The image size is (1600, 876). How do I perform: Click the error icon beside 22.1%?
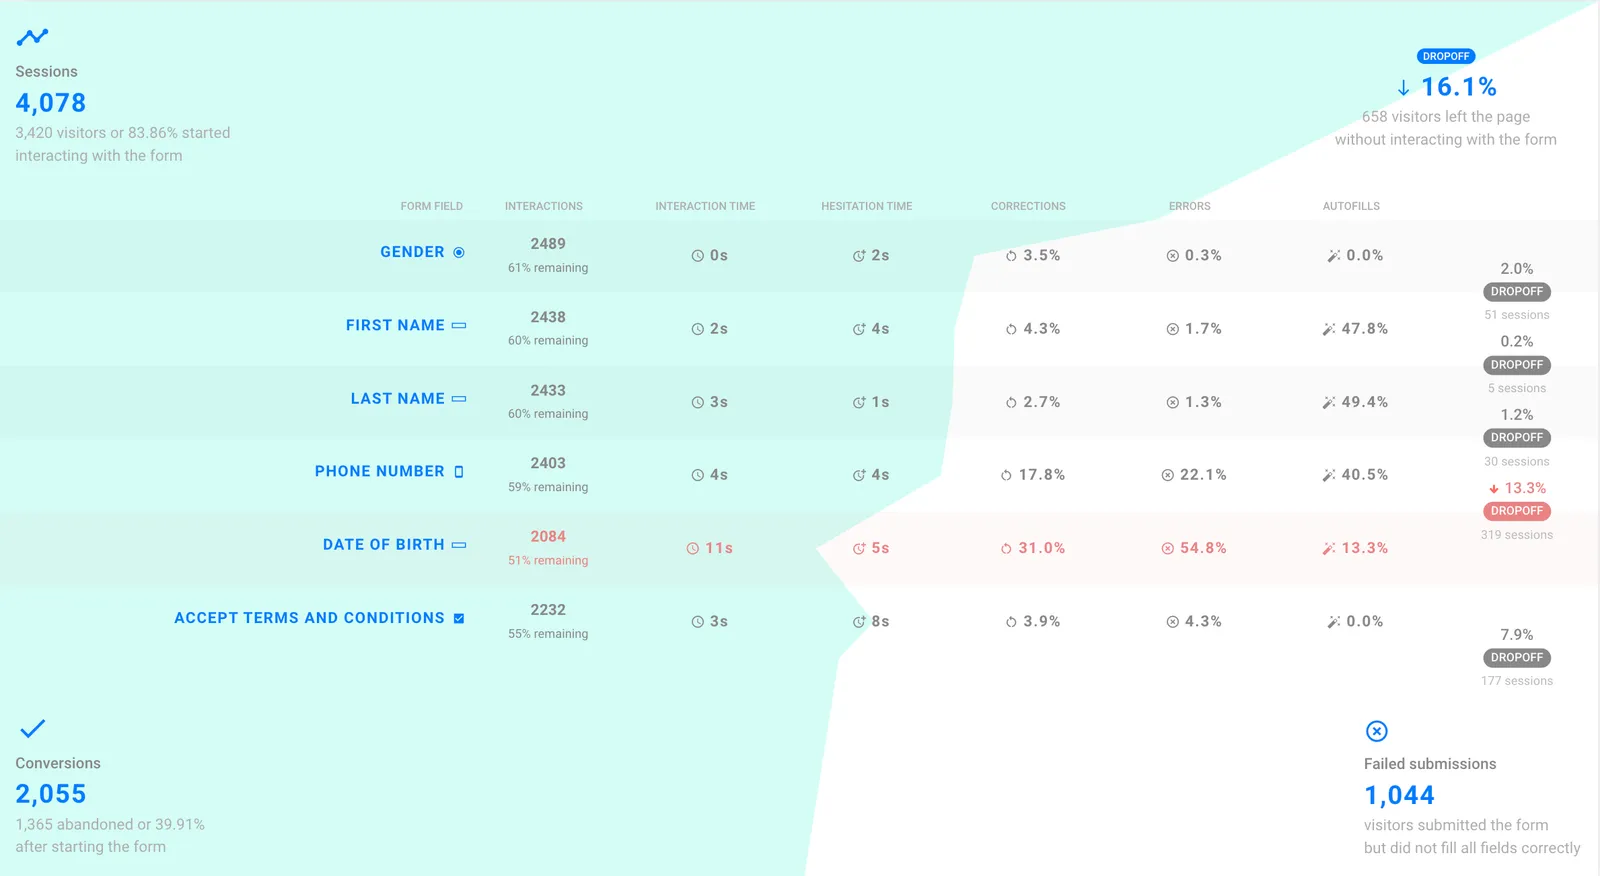[x=1167, y=475]
